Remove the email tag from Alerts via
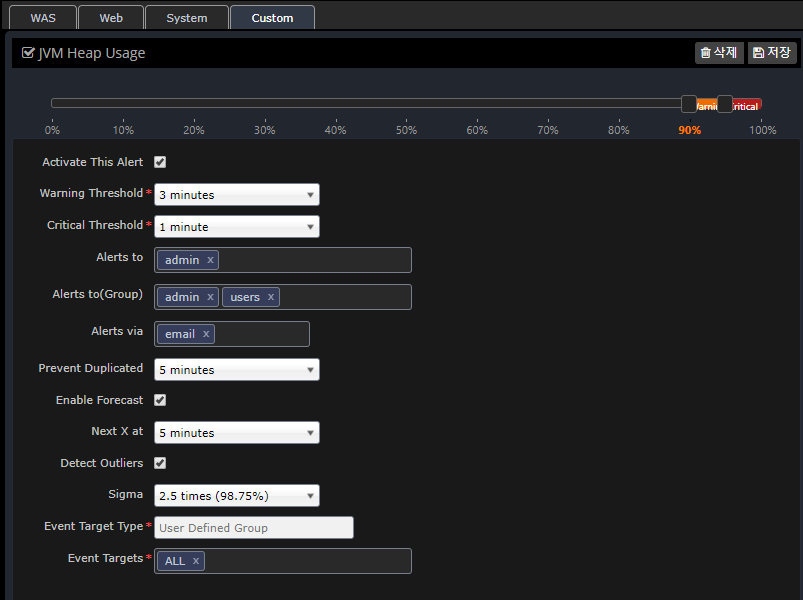 206,334
